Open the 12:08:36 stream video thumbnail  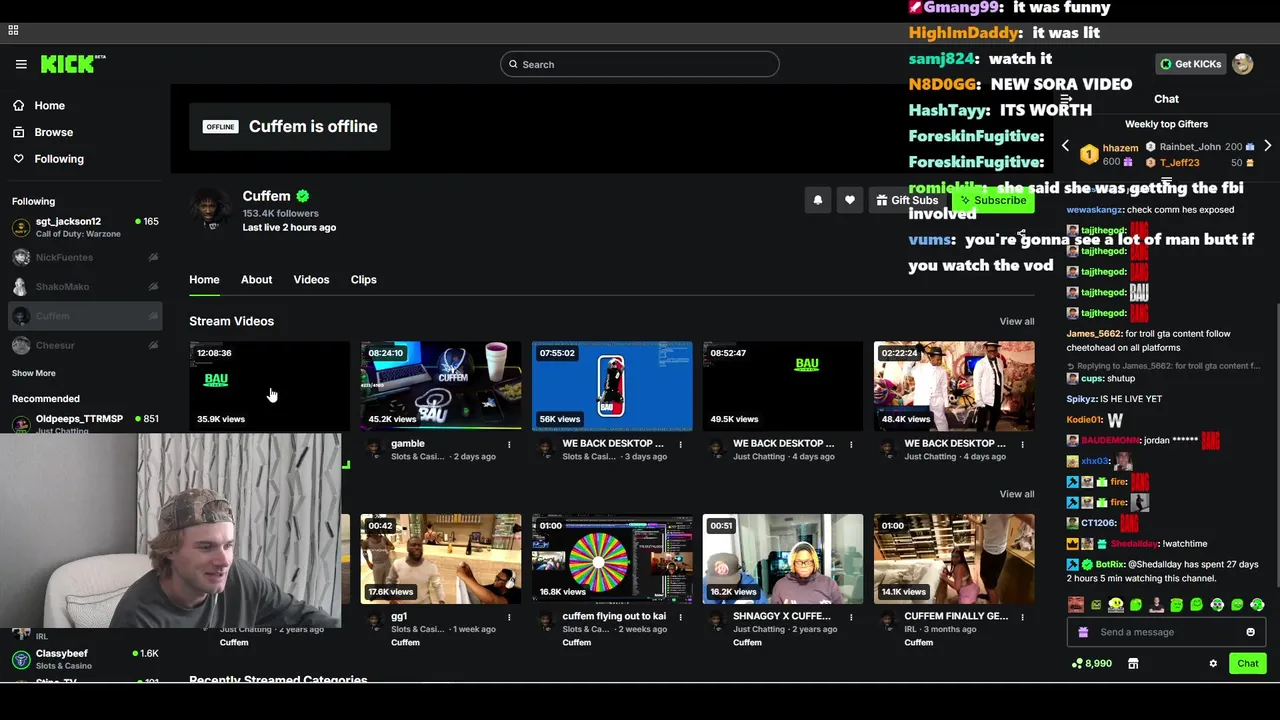coord(270,386)
